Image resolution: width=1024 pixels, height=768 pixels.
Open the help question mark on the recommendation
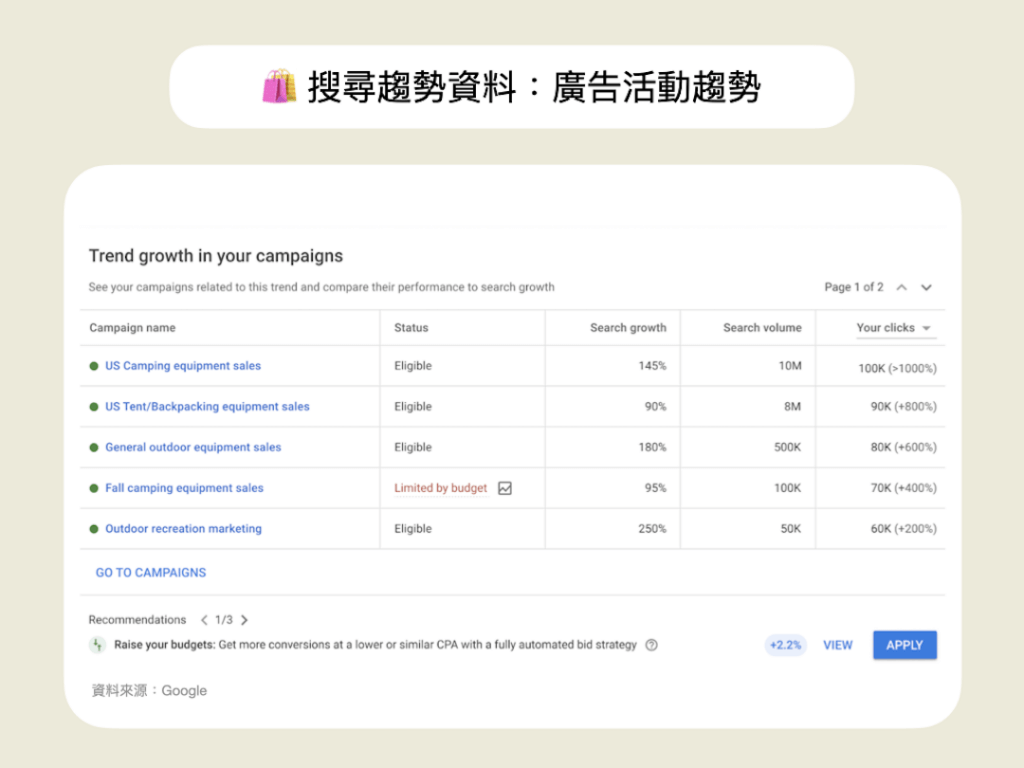(x=652, y=644)
